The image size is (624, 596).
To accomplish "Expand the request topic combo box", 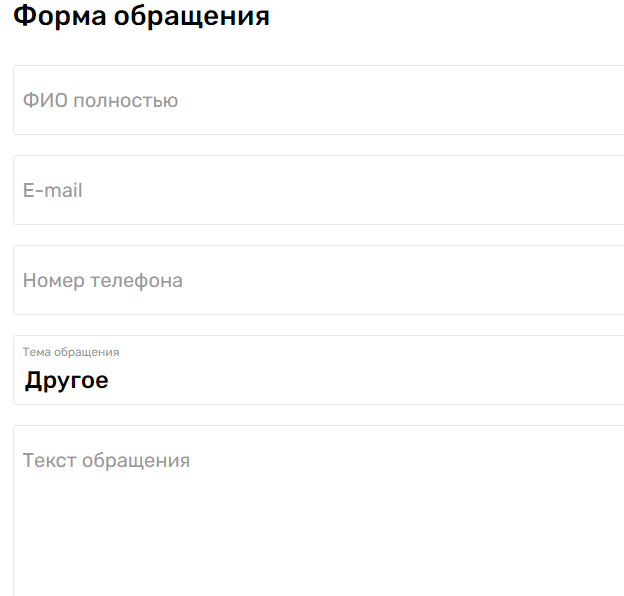I will coord(400,372).
